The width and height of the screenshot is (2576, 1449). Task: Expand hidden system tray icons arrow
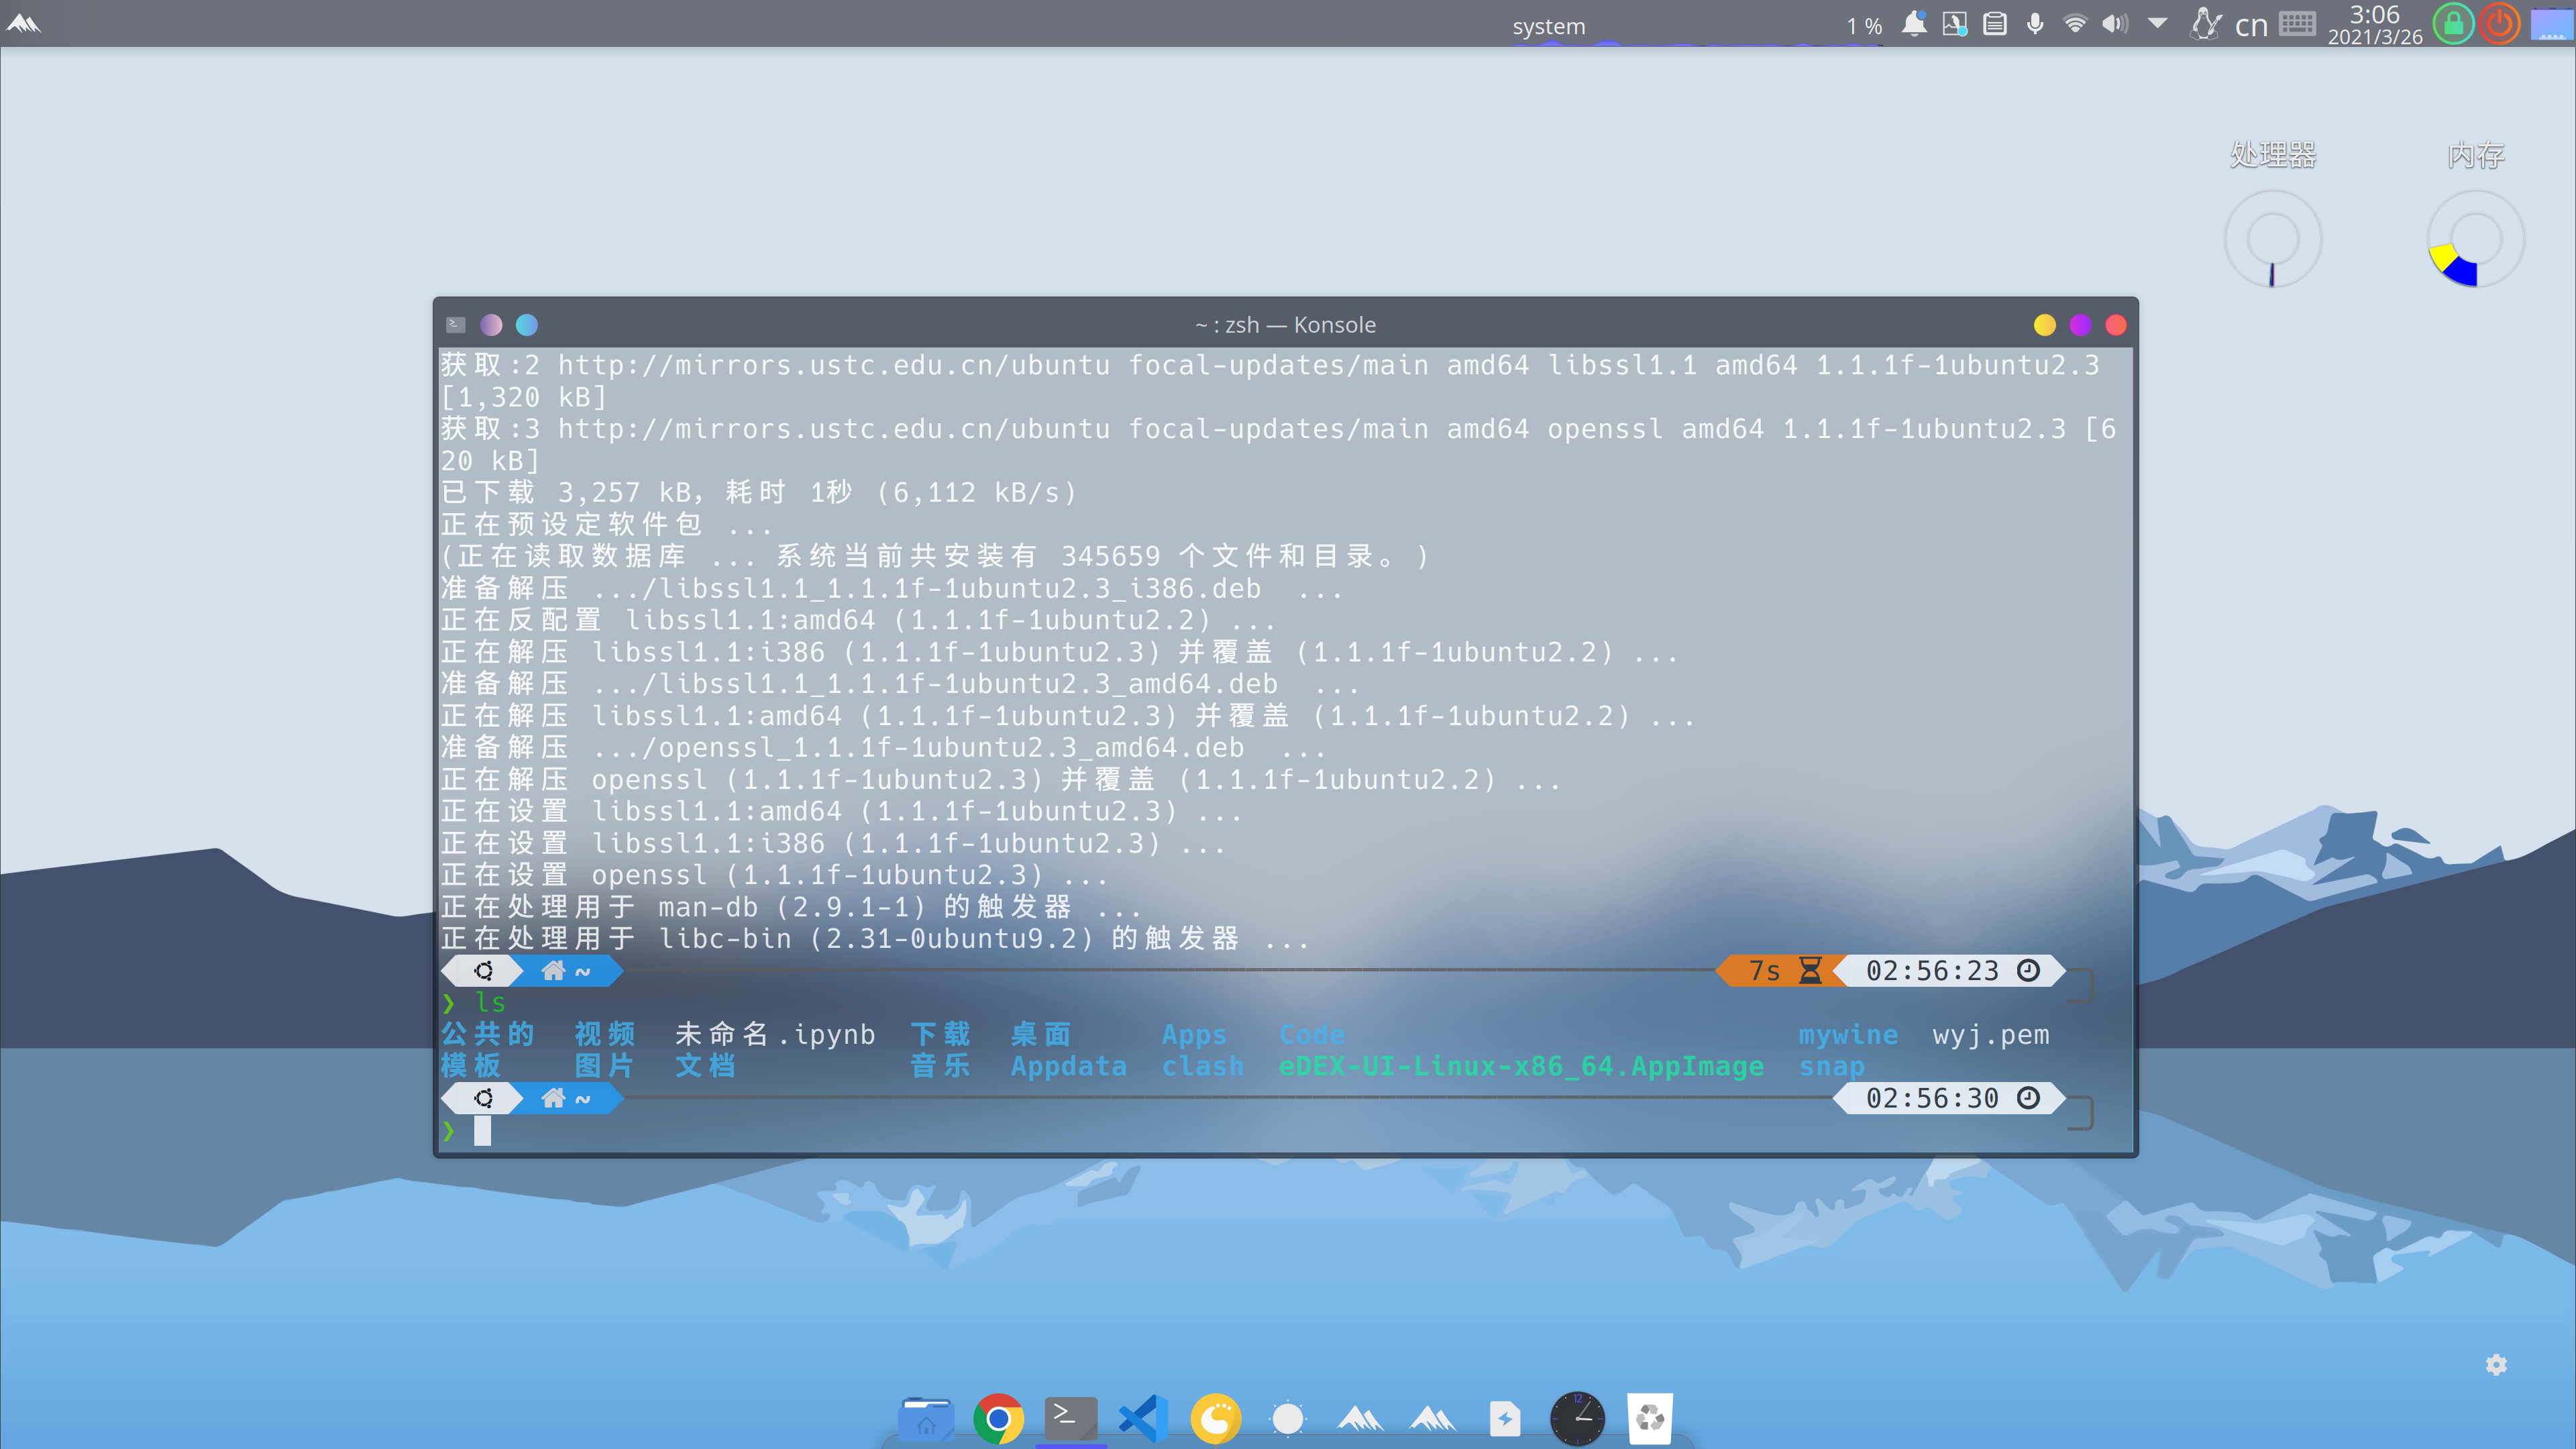pos(2157,23)
